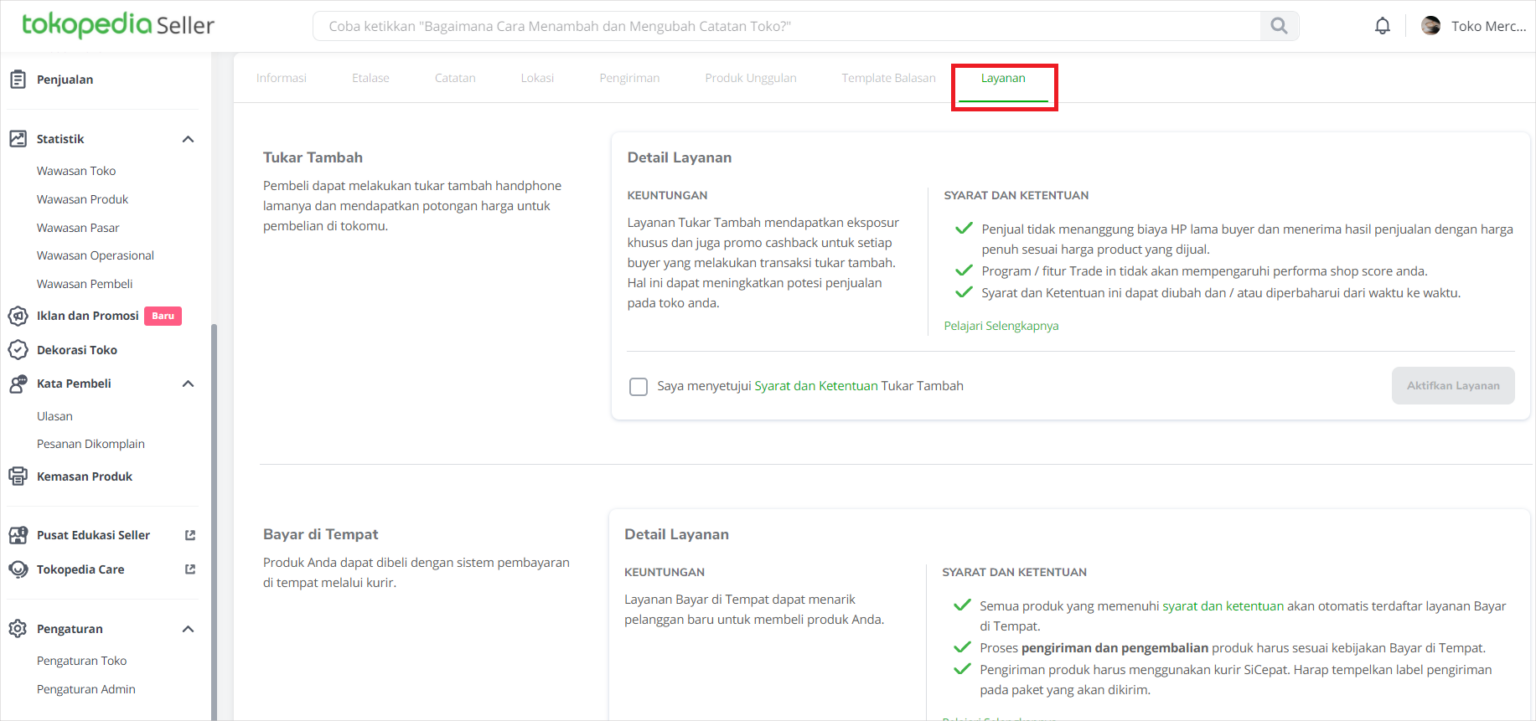This screenshot has height=721, width=1536.
Task: Collapse the Statistik menu section
Action: 188,139
